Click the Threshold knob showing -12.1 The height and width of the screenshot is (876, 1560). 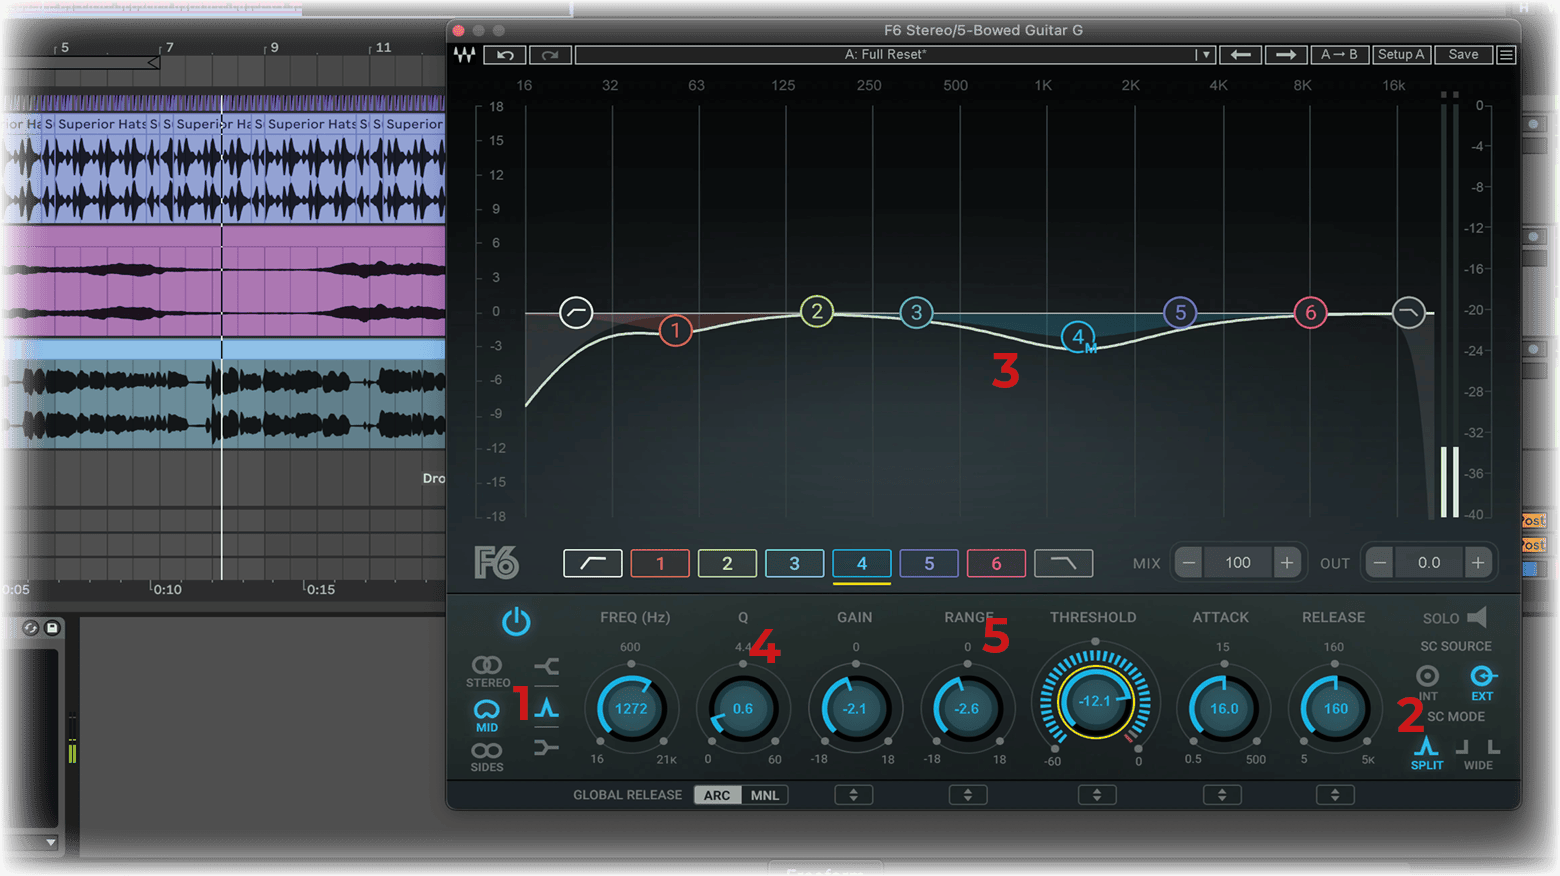tap(1095, 702)
